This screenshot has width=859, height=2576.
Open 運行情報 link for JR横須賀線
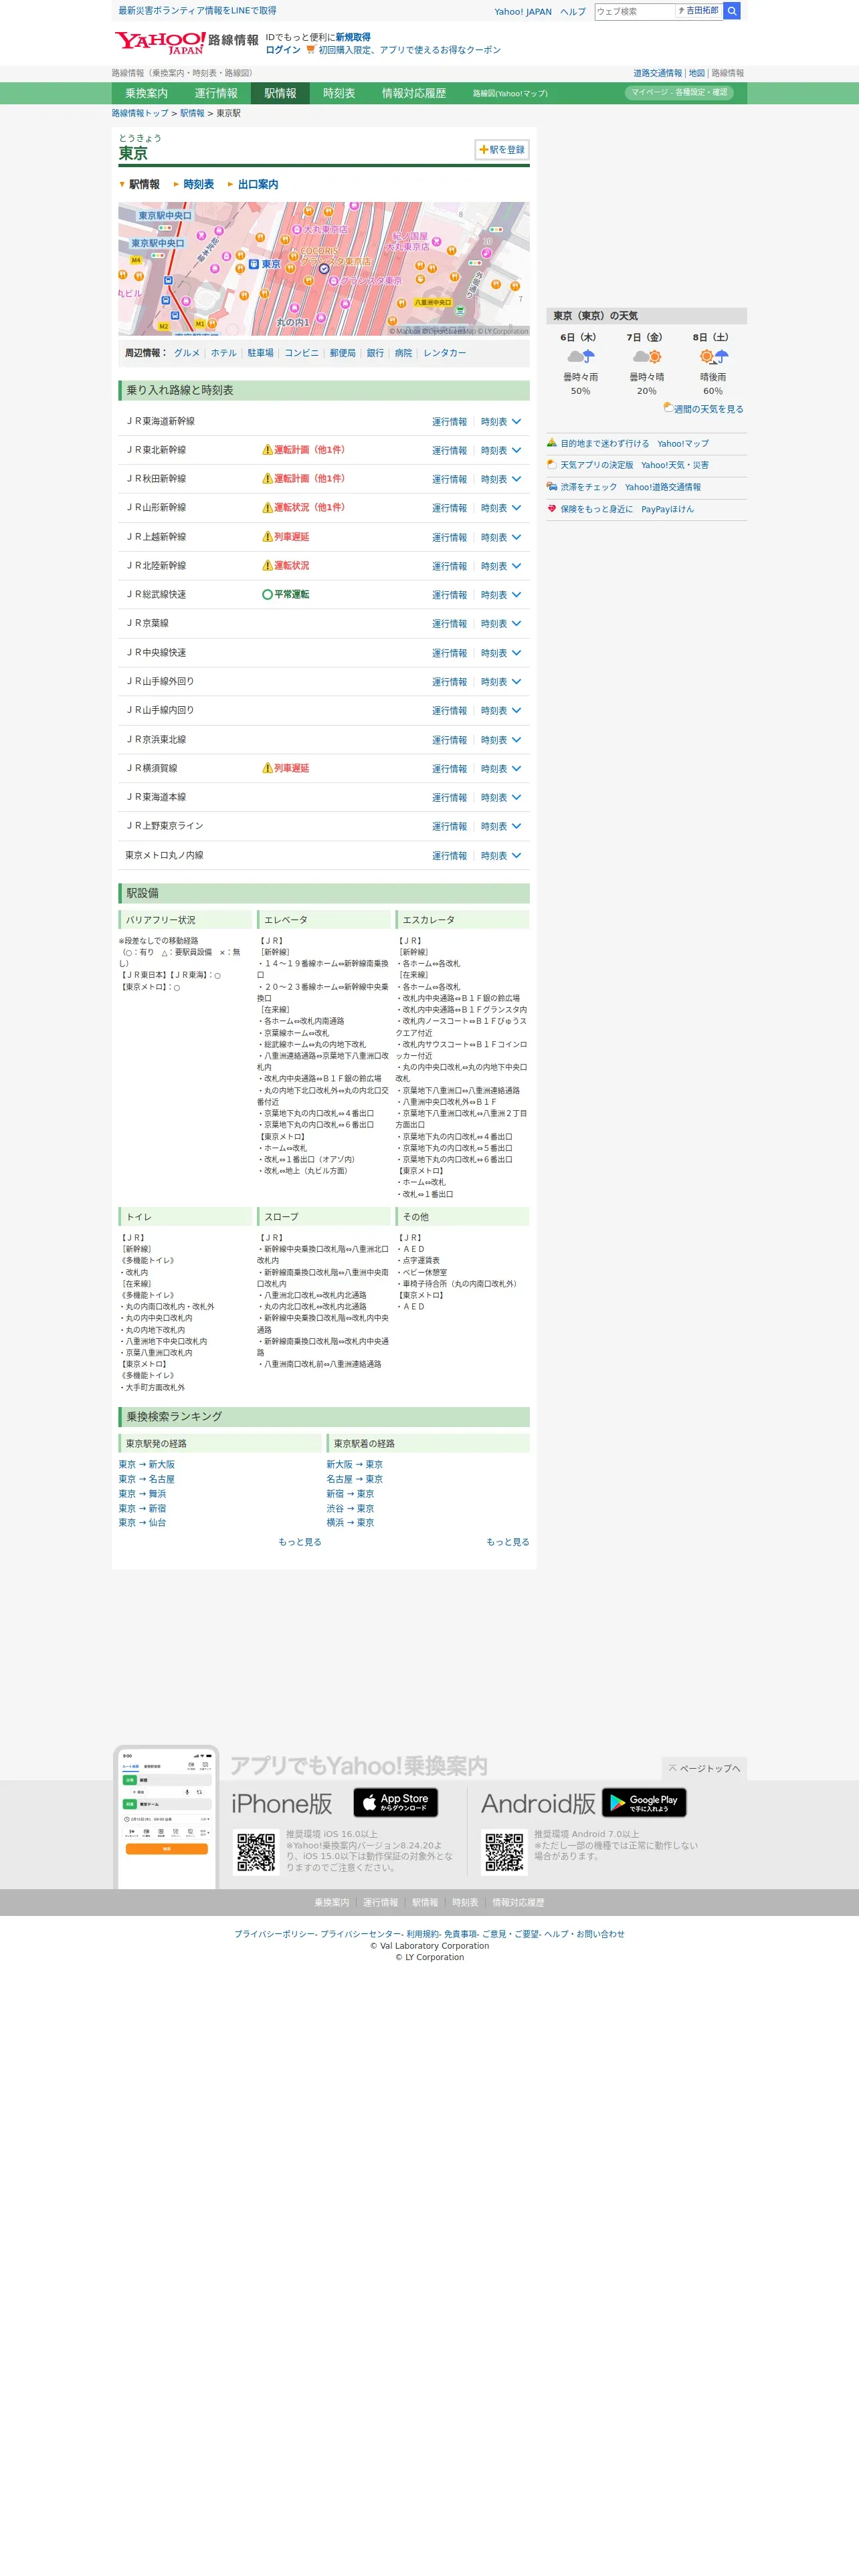click(449, 769)
